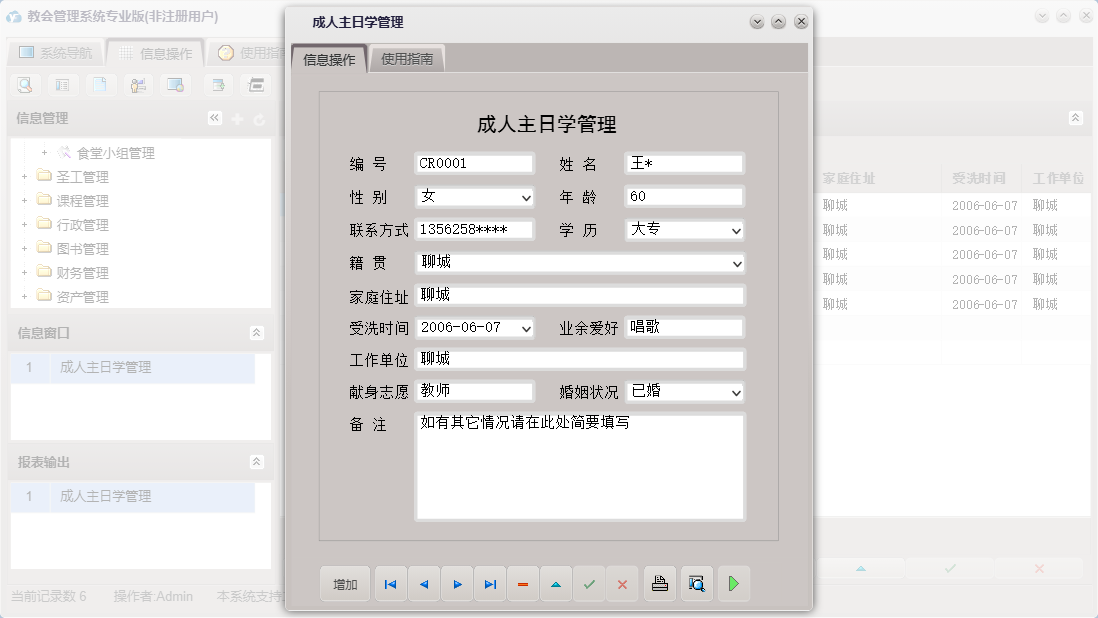
Task: Open print preview from the record toolbar
Action: click(x=696, y=583)
